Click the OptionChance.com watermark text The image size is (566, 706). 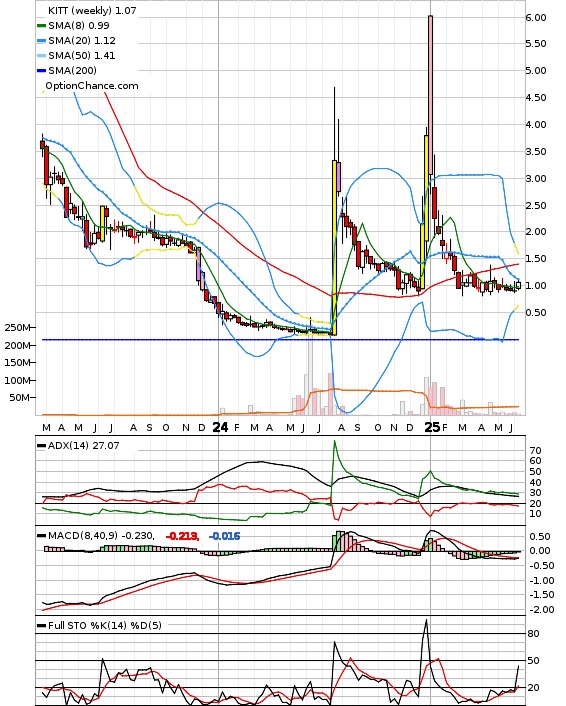point(92,86)
